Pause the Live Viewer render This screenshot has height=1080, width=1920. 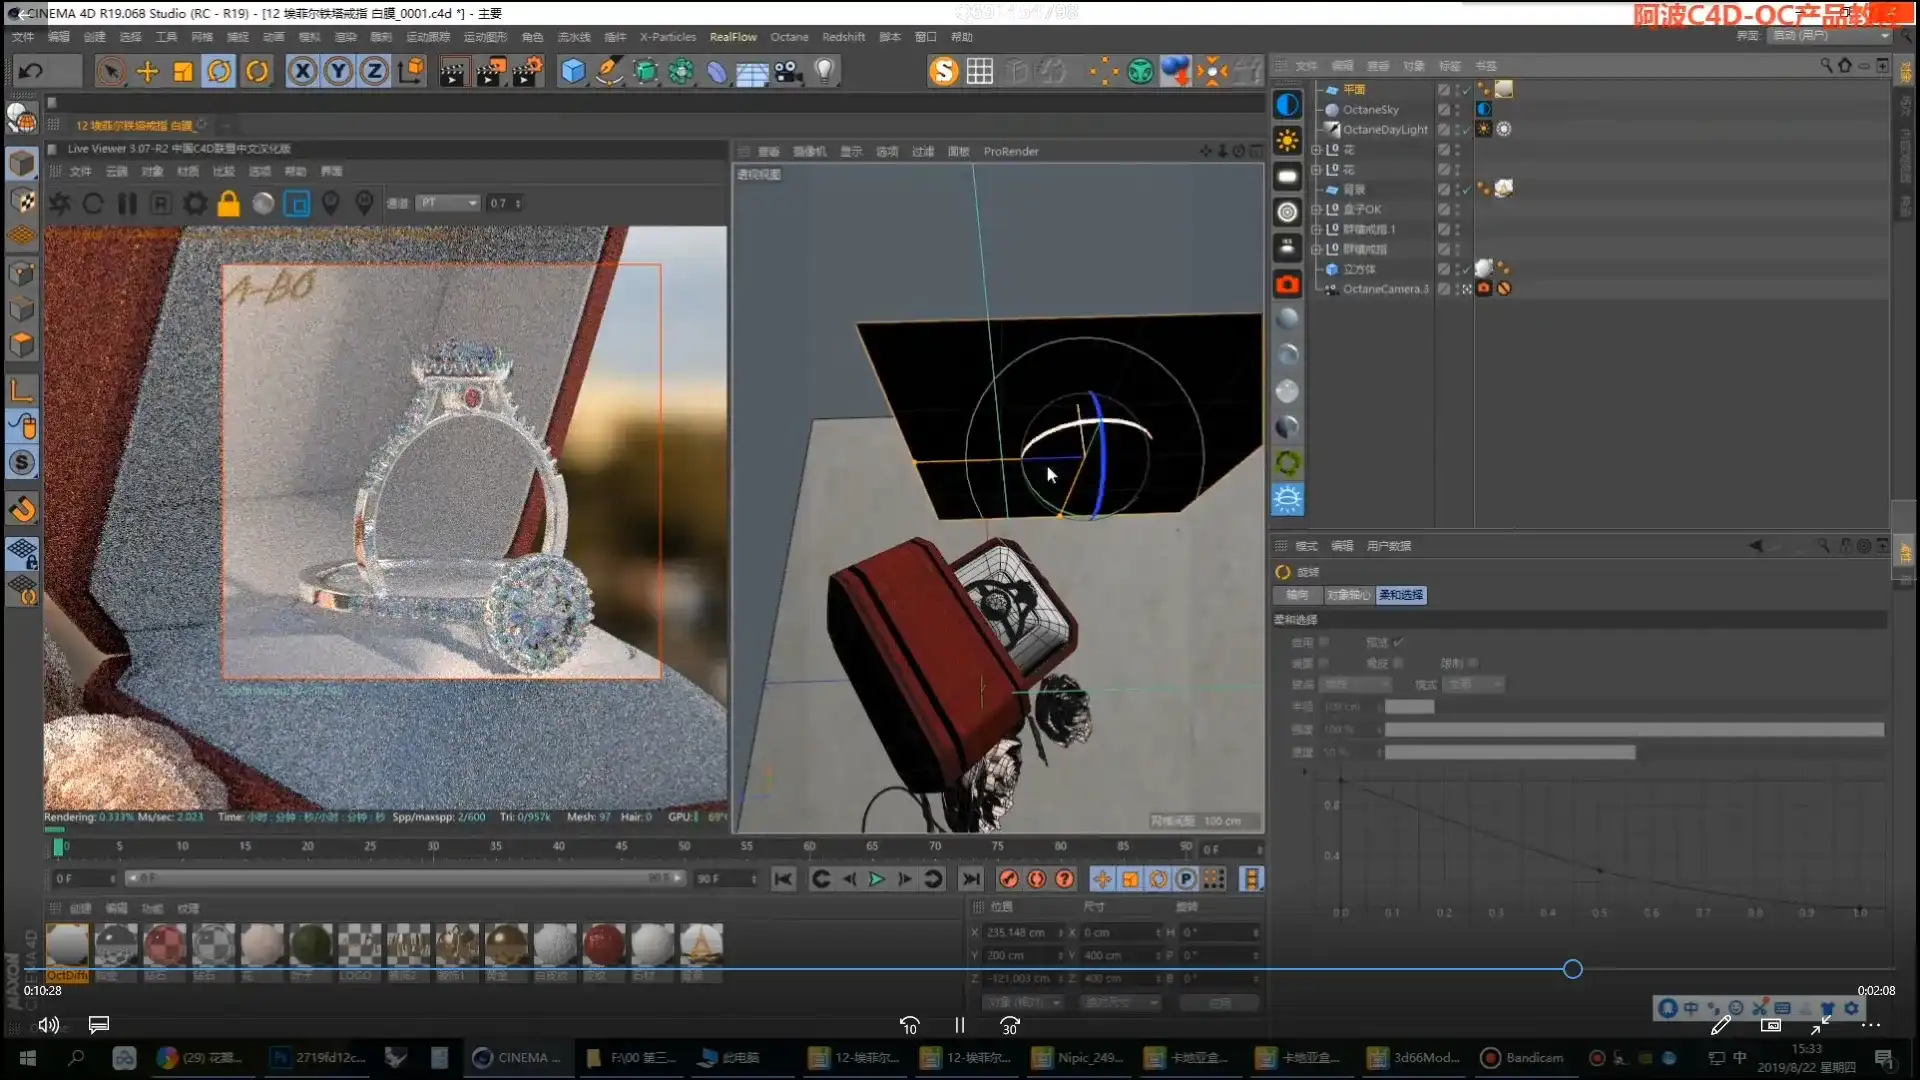[127, 203]
